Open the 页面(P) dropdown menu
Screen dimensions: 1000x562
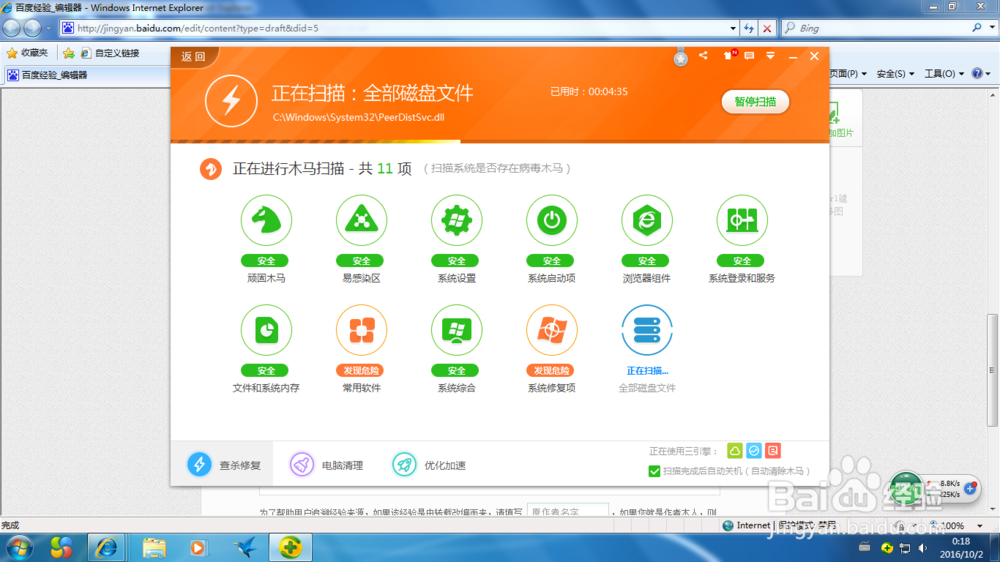point(848,74)
